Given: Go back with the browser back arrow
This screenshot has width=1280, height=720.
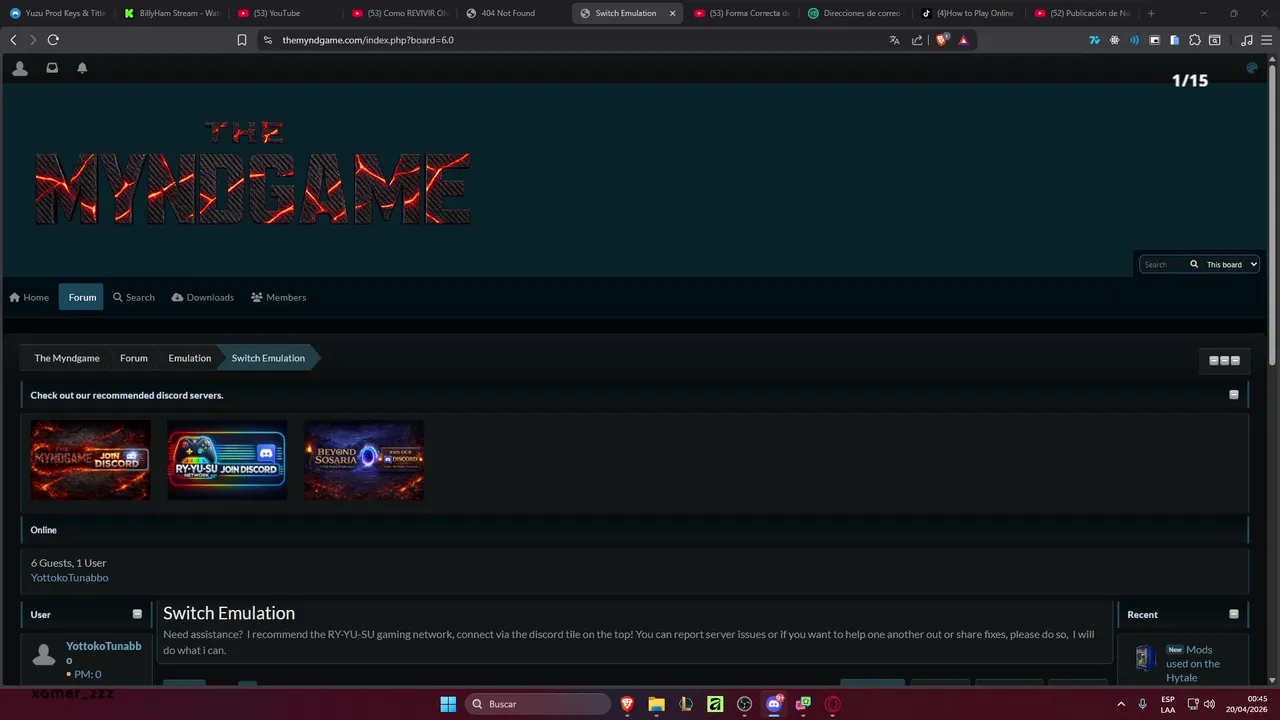Looking at the screenshot, I should coord(13,40).
